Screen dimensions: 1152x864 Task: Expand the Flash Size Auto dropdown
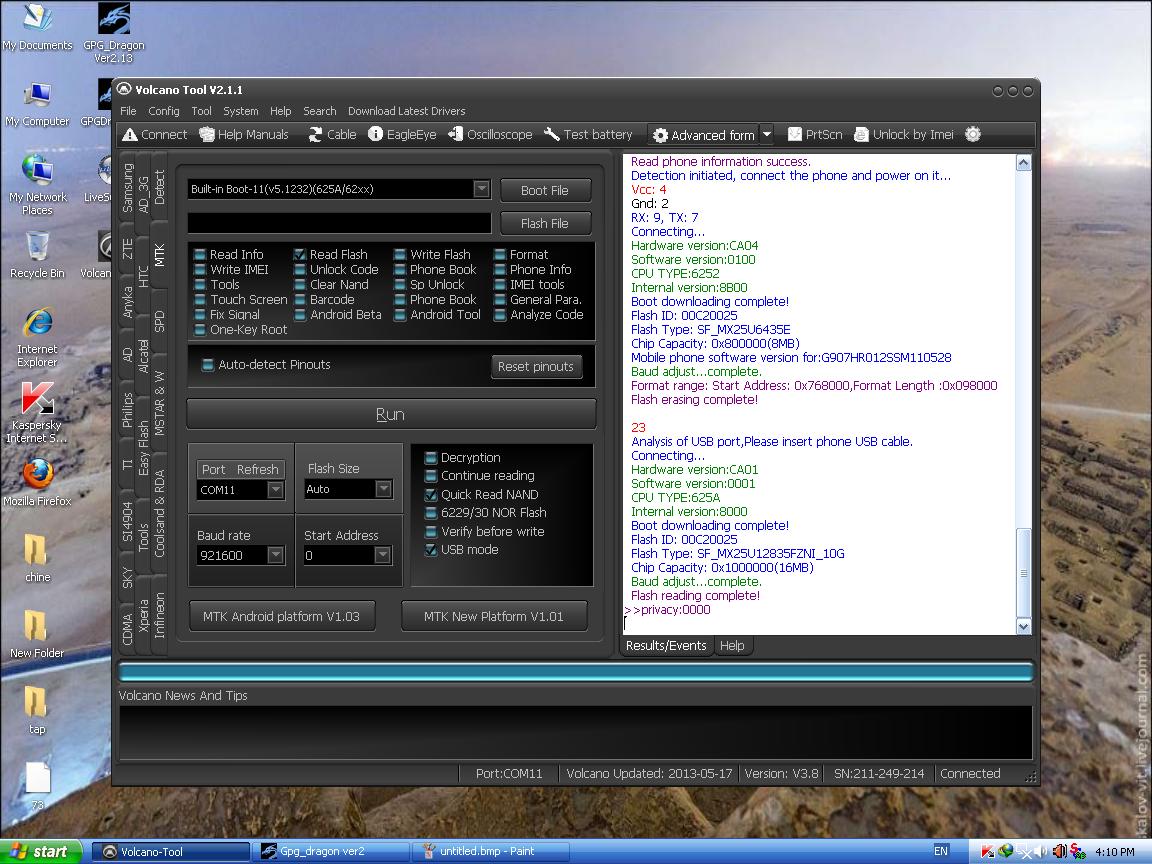(x=384, y=489)
